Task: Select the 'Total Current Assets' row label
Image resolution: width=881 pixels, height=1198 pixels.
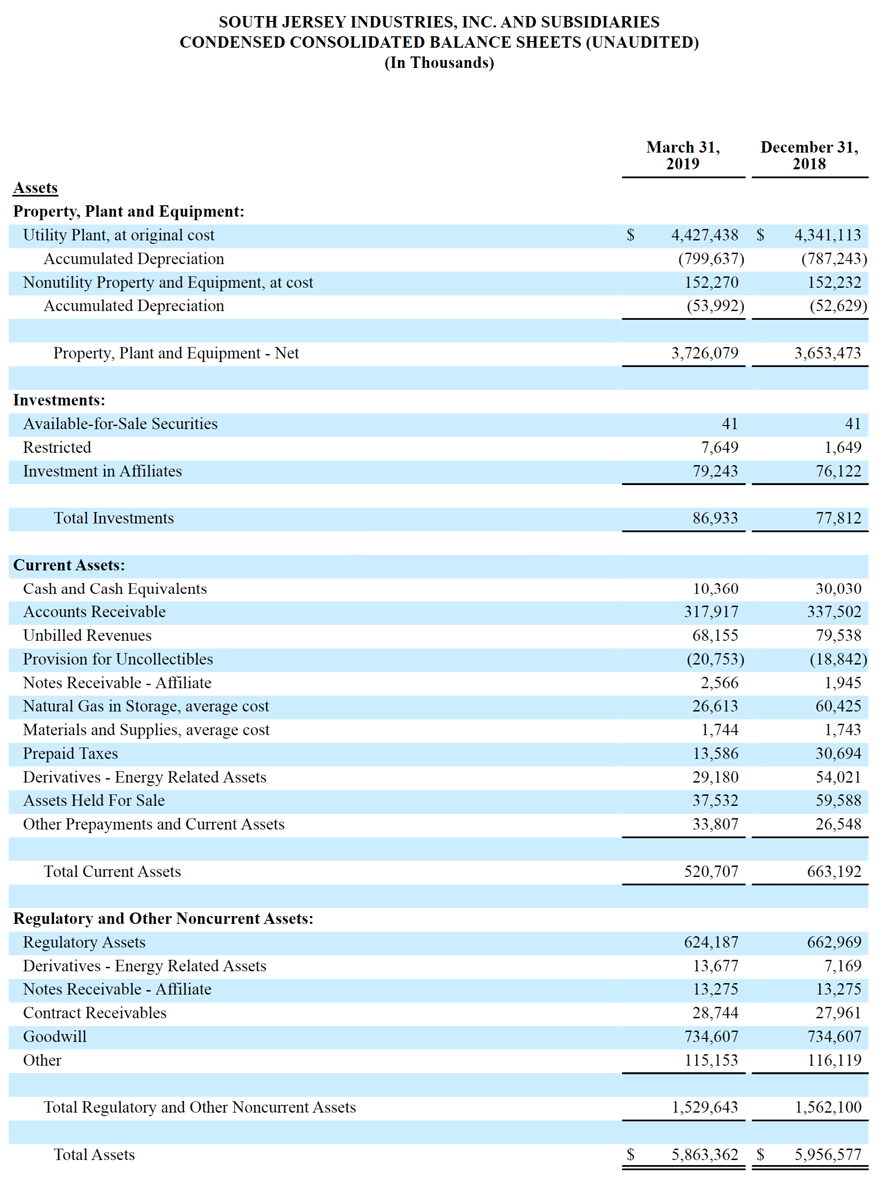Action: [112, 872]
